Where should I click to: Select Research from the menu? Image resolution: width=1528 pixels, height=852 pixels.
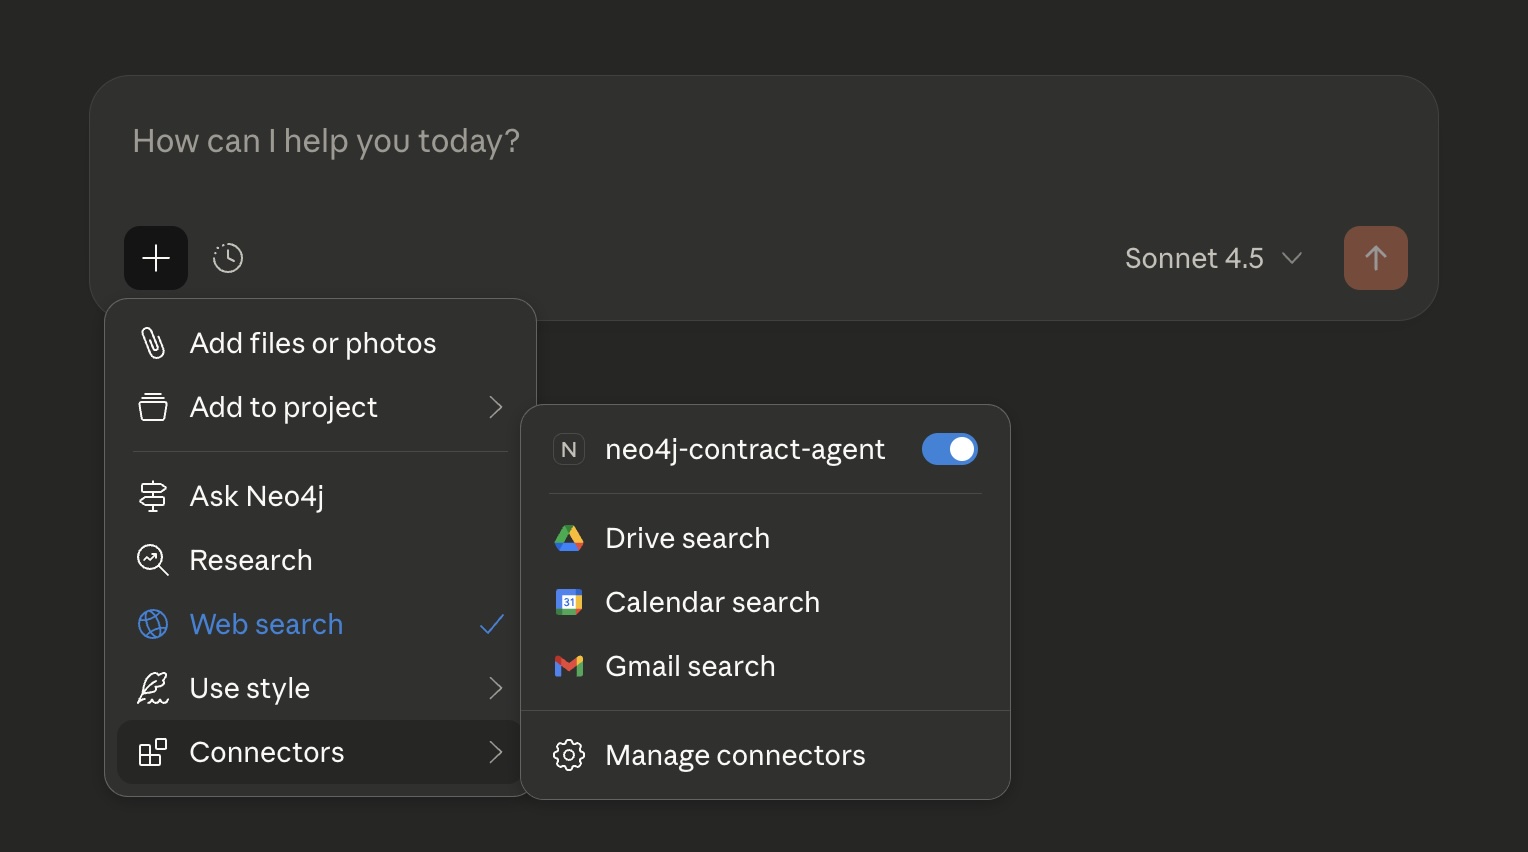click(x=251, y=560)
